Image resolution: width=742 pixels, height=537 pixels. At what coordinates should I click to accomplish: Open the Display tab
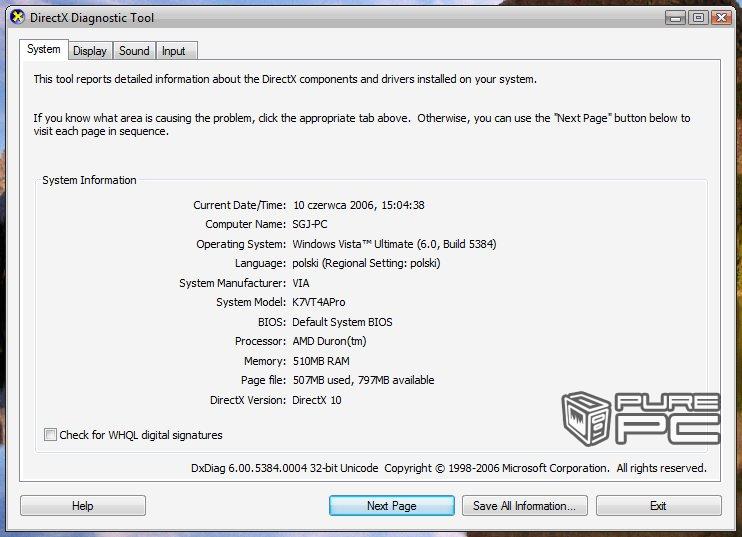tap(90, 51)
